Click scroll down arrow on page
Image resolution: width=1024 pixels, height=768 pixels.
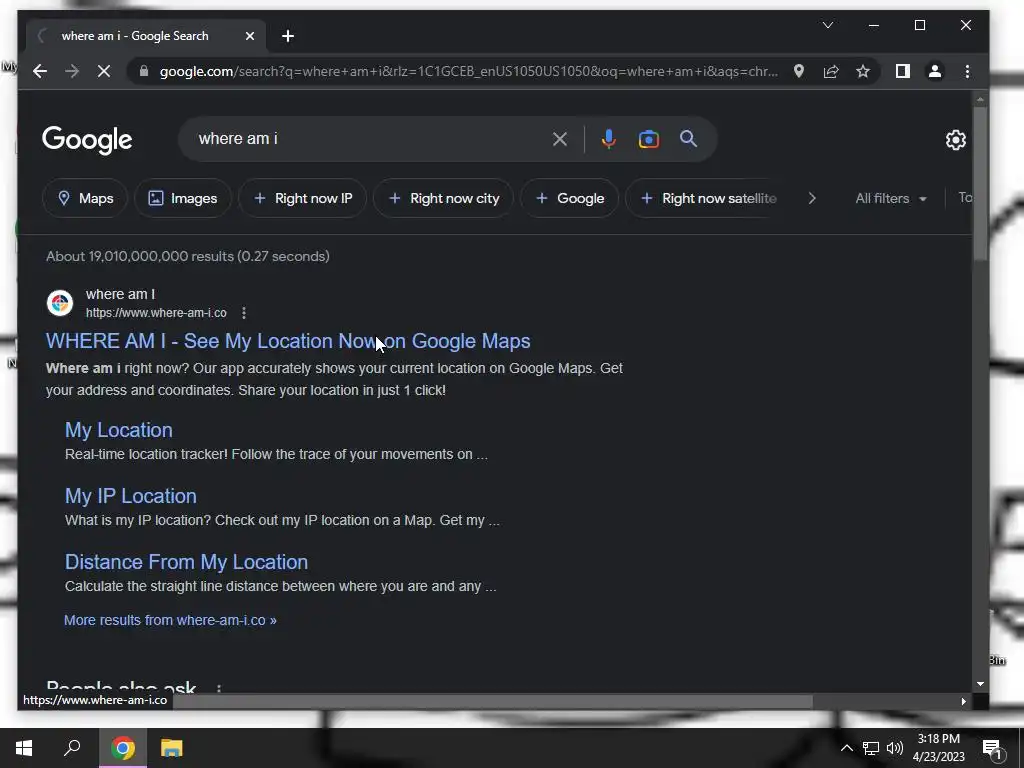[x=980, y=684]
